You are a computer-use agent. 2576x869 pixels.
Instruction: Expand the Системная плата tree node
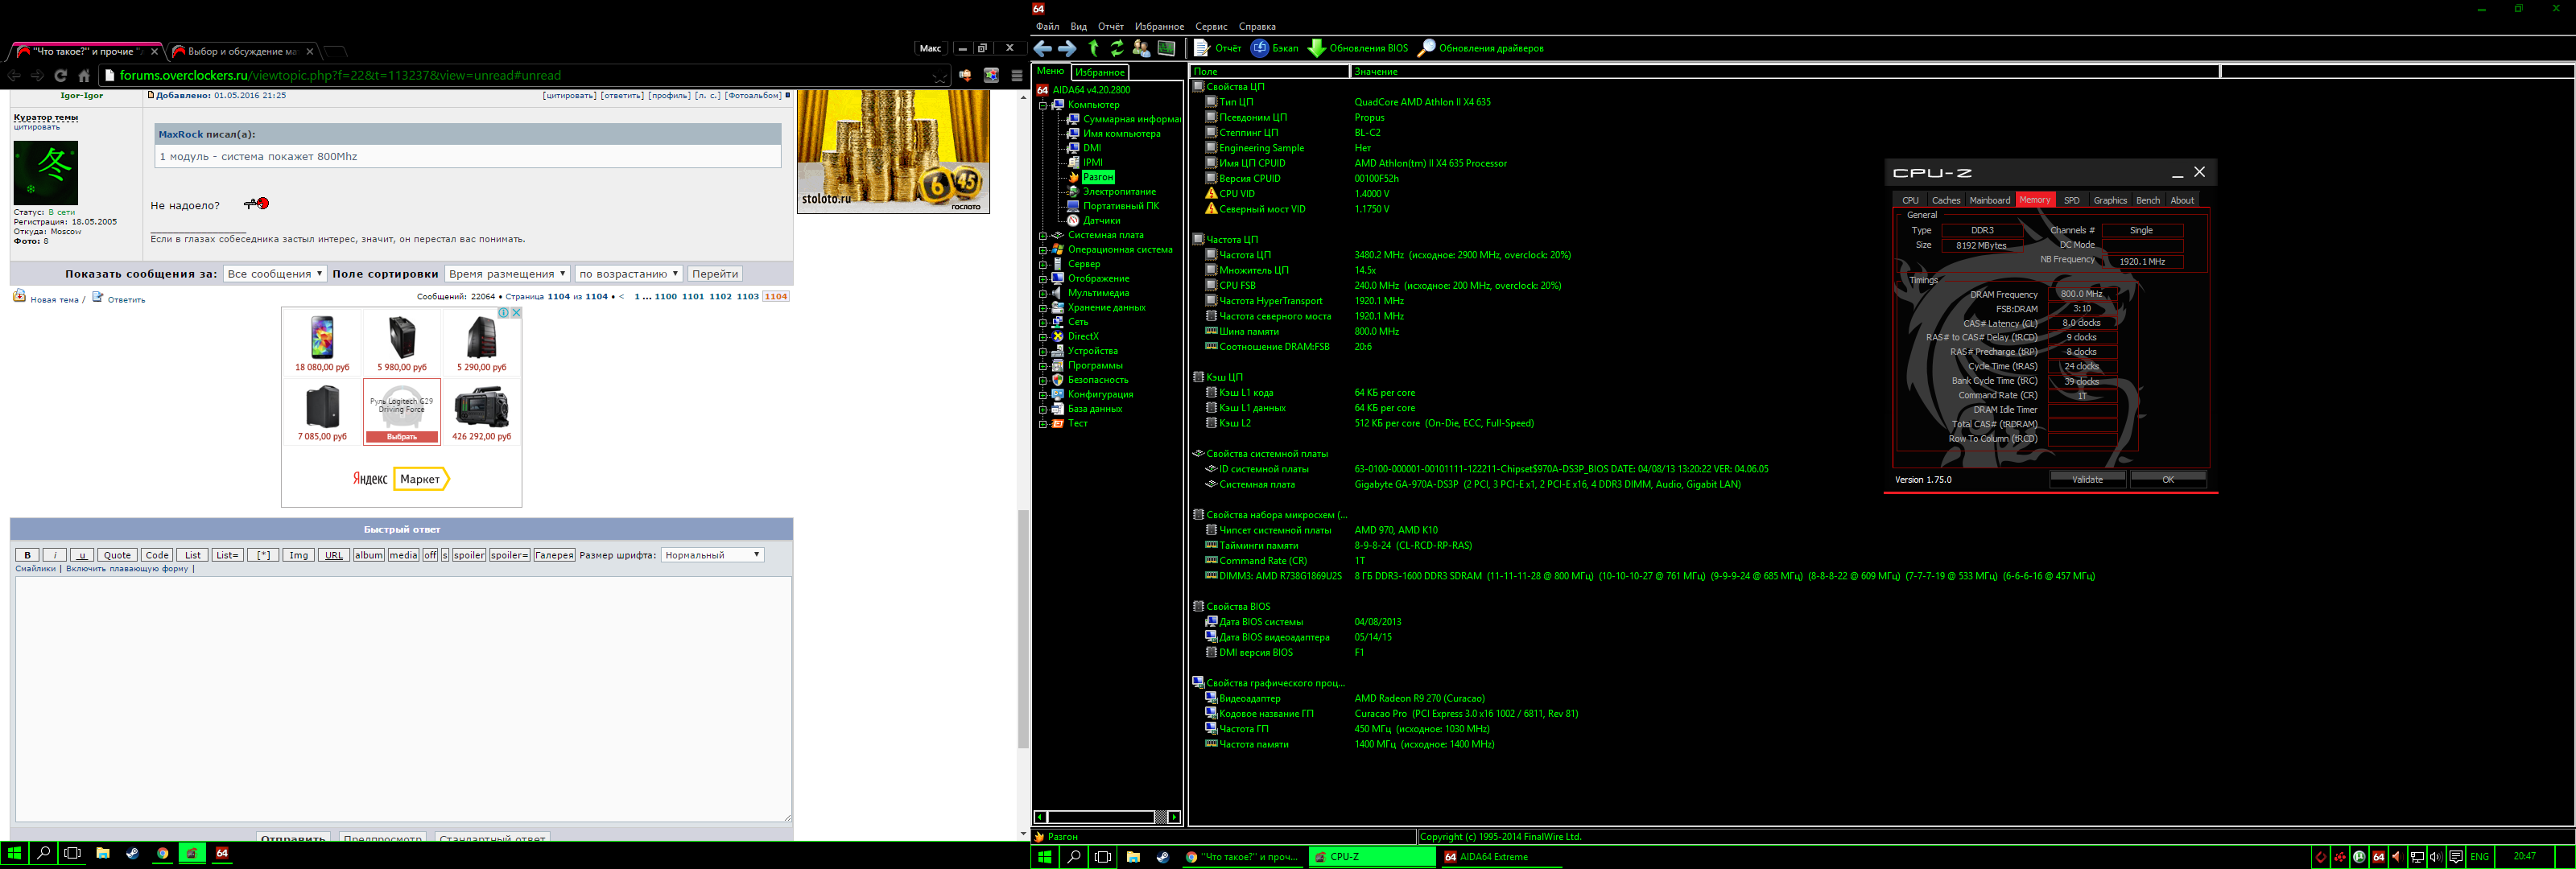(1043, 236)
